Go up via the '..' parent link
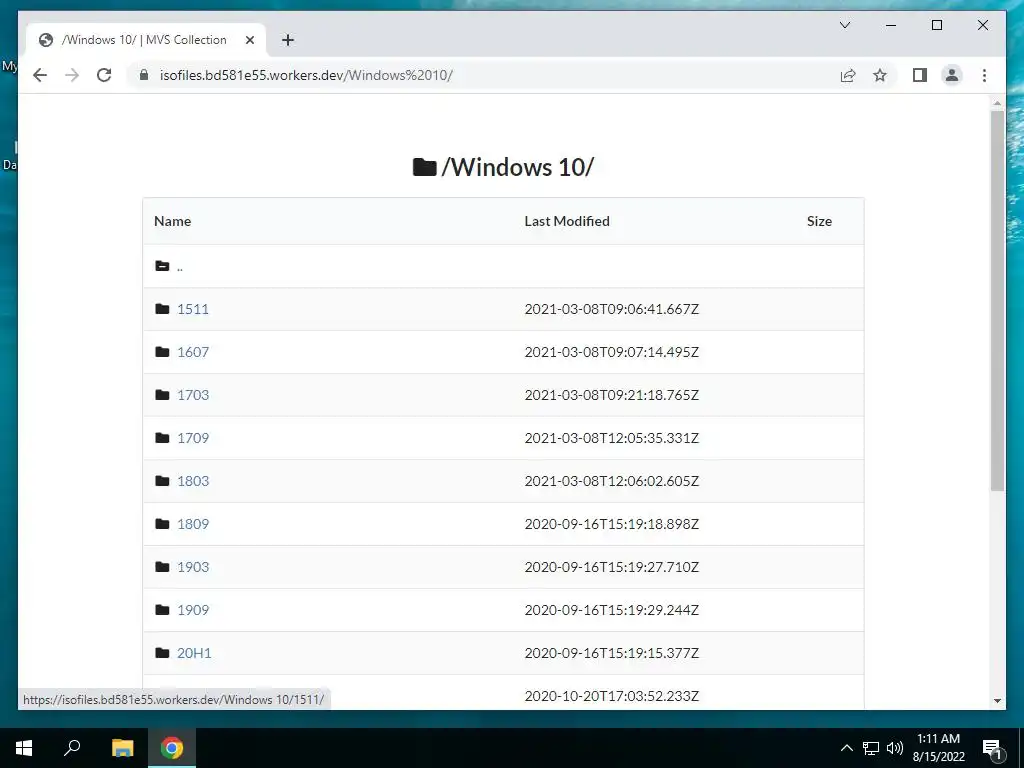1024x768 pixels. 180,266
